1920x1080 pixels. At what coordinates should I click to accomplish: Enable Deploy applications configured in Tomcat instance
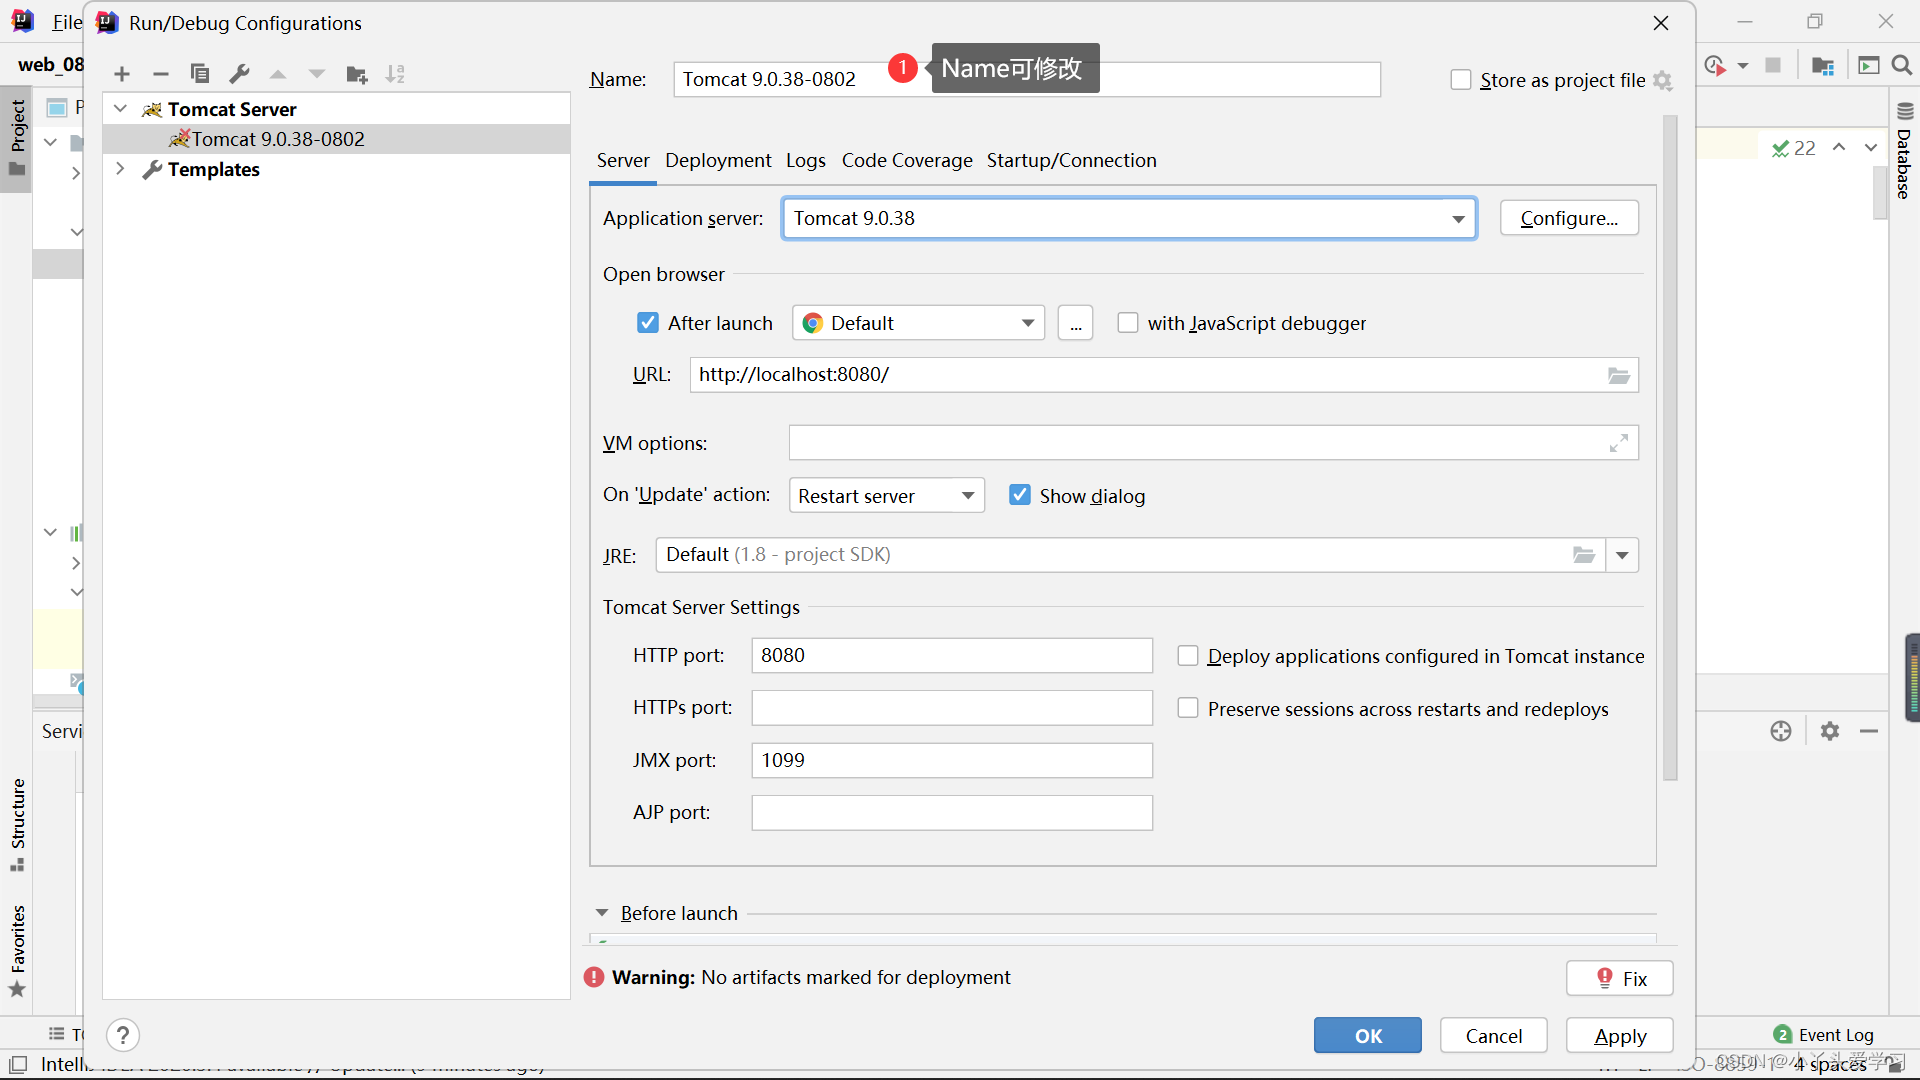click(1188, 656)
